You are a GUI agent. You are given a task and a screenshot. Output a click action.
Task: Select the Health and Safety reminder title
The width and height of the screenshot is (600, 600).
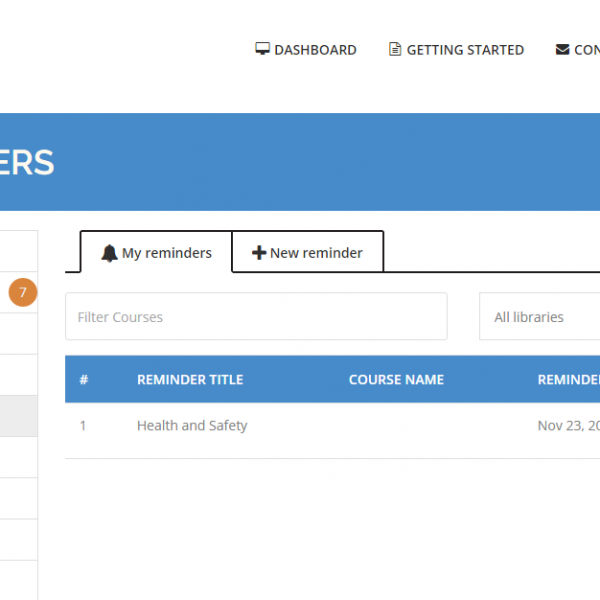point(192,426)
